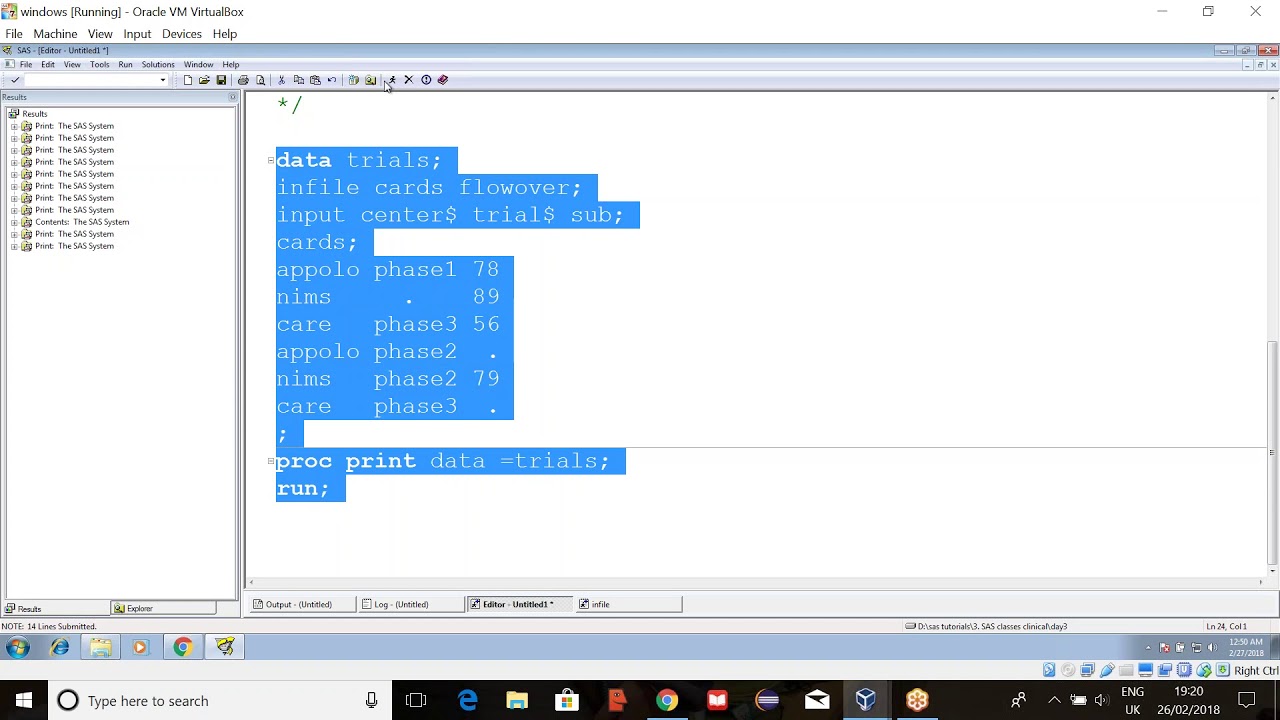Collapse the proc print step fold marker
The height and width of the screenshot is (720, 1280).
click(270, 461)
